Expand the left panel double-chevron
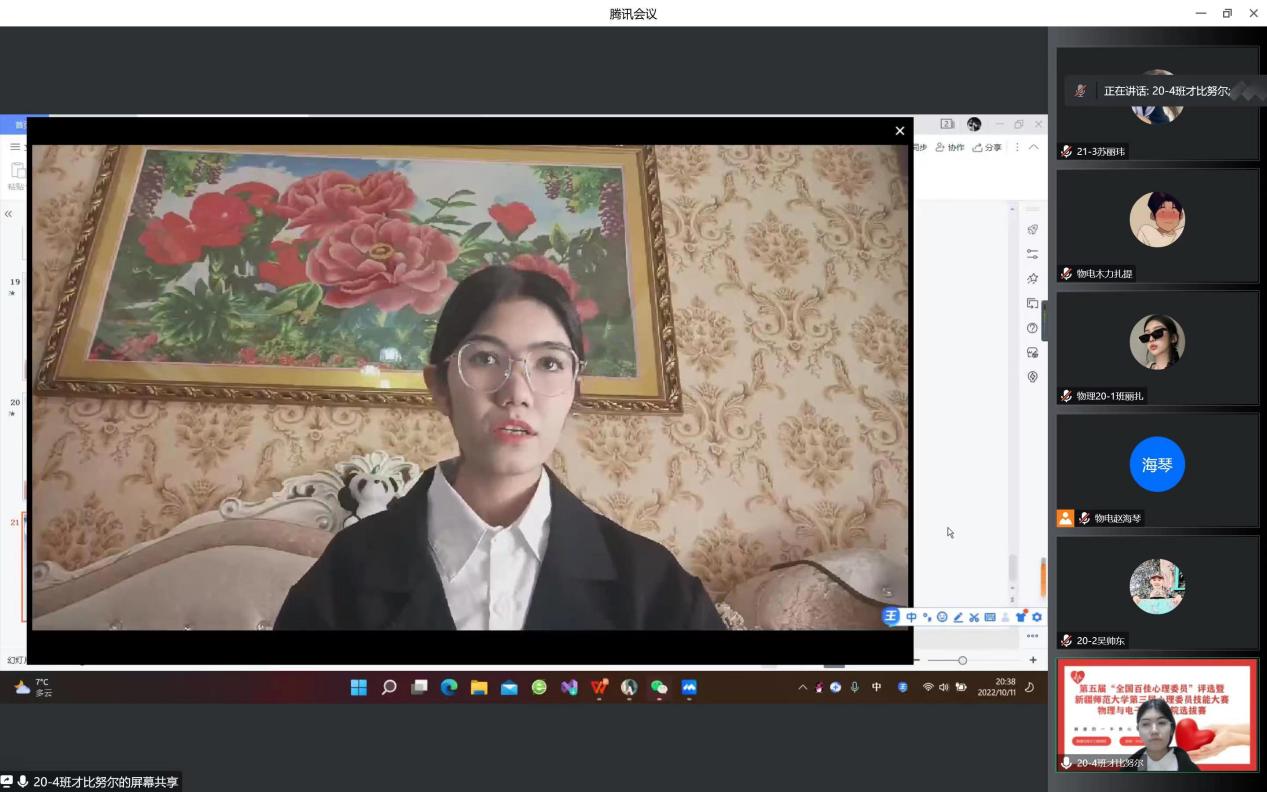The width and height of the screenshot is (1267, 792). (8, 214)
